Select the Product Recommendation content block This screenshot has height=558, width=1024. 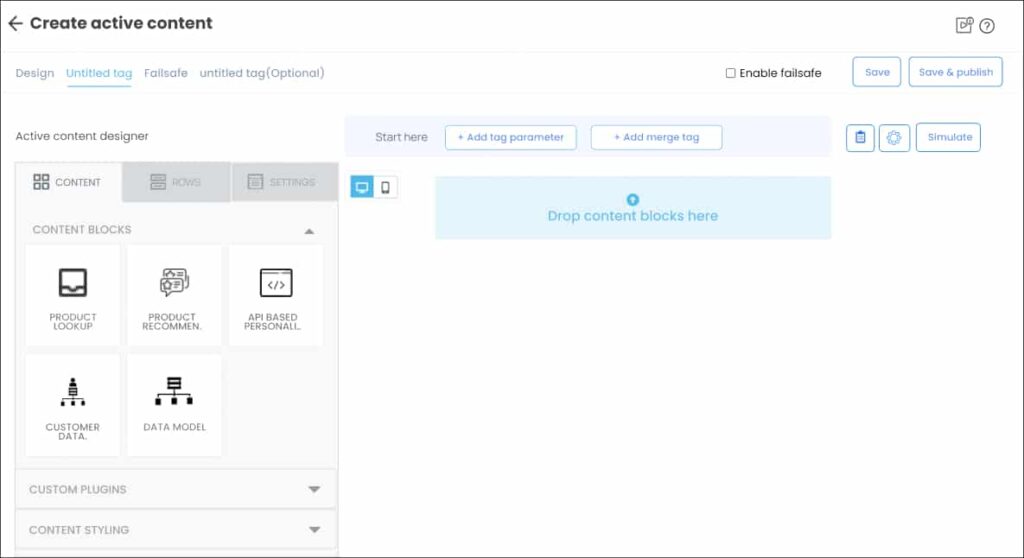coord(174,296)
